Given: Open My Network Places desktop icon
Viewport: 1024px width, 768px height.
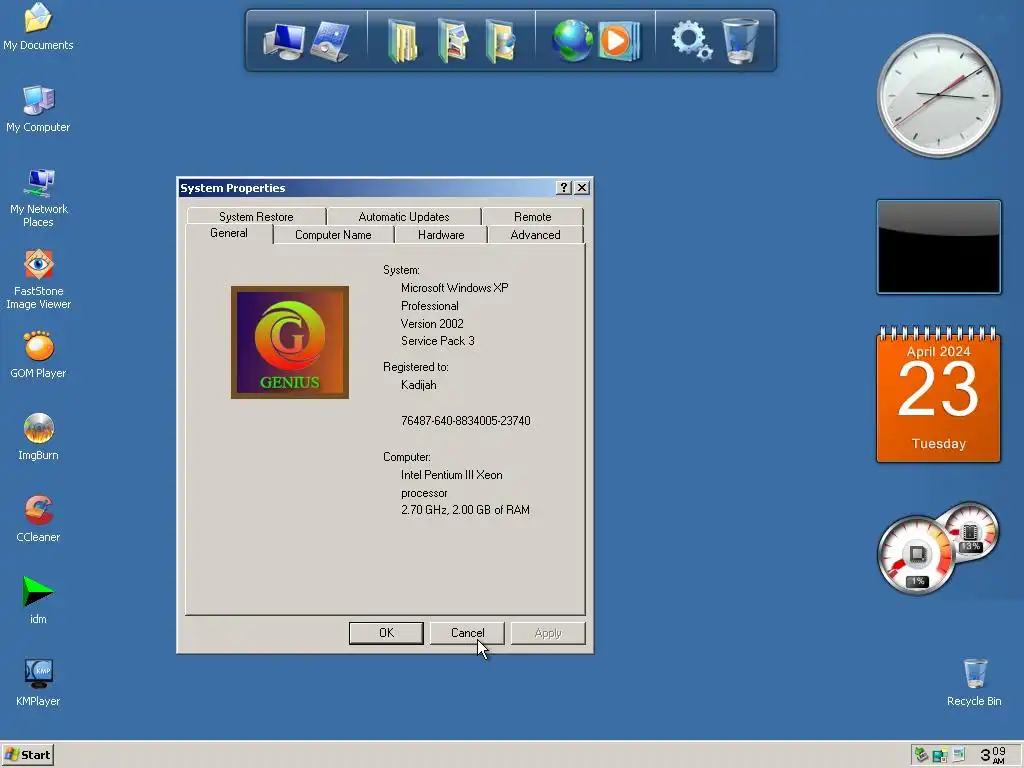Looking at the screenshot, I should [x=38, y=197].
